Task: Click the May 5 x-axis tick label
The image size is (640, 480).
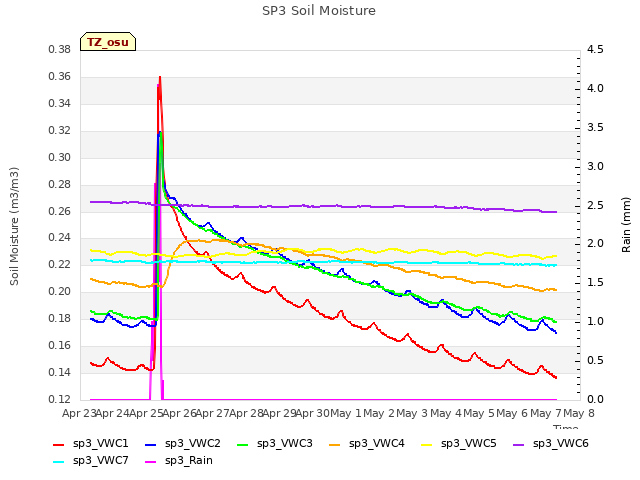Action: click(479, 413)
